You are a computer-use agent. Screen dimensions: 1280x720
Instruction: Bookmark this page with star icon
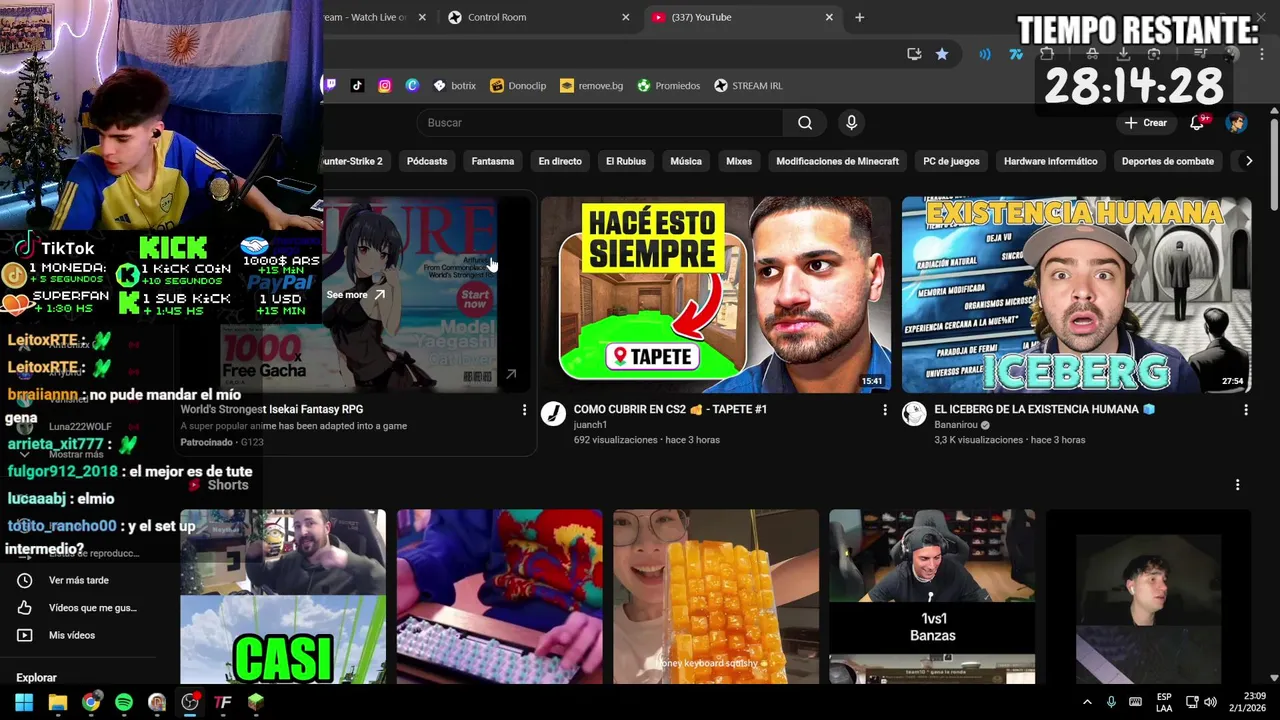(942, 54)
